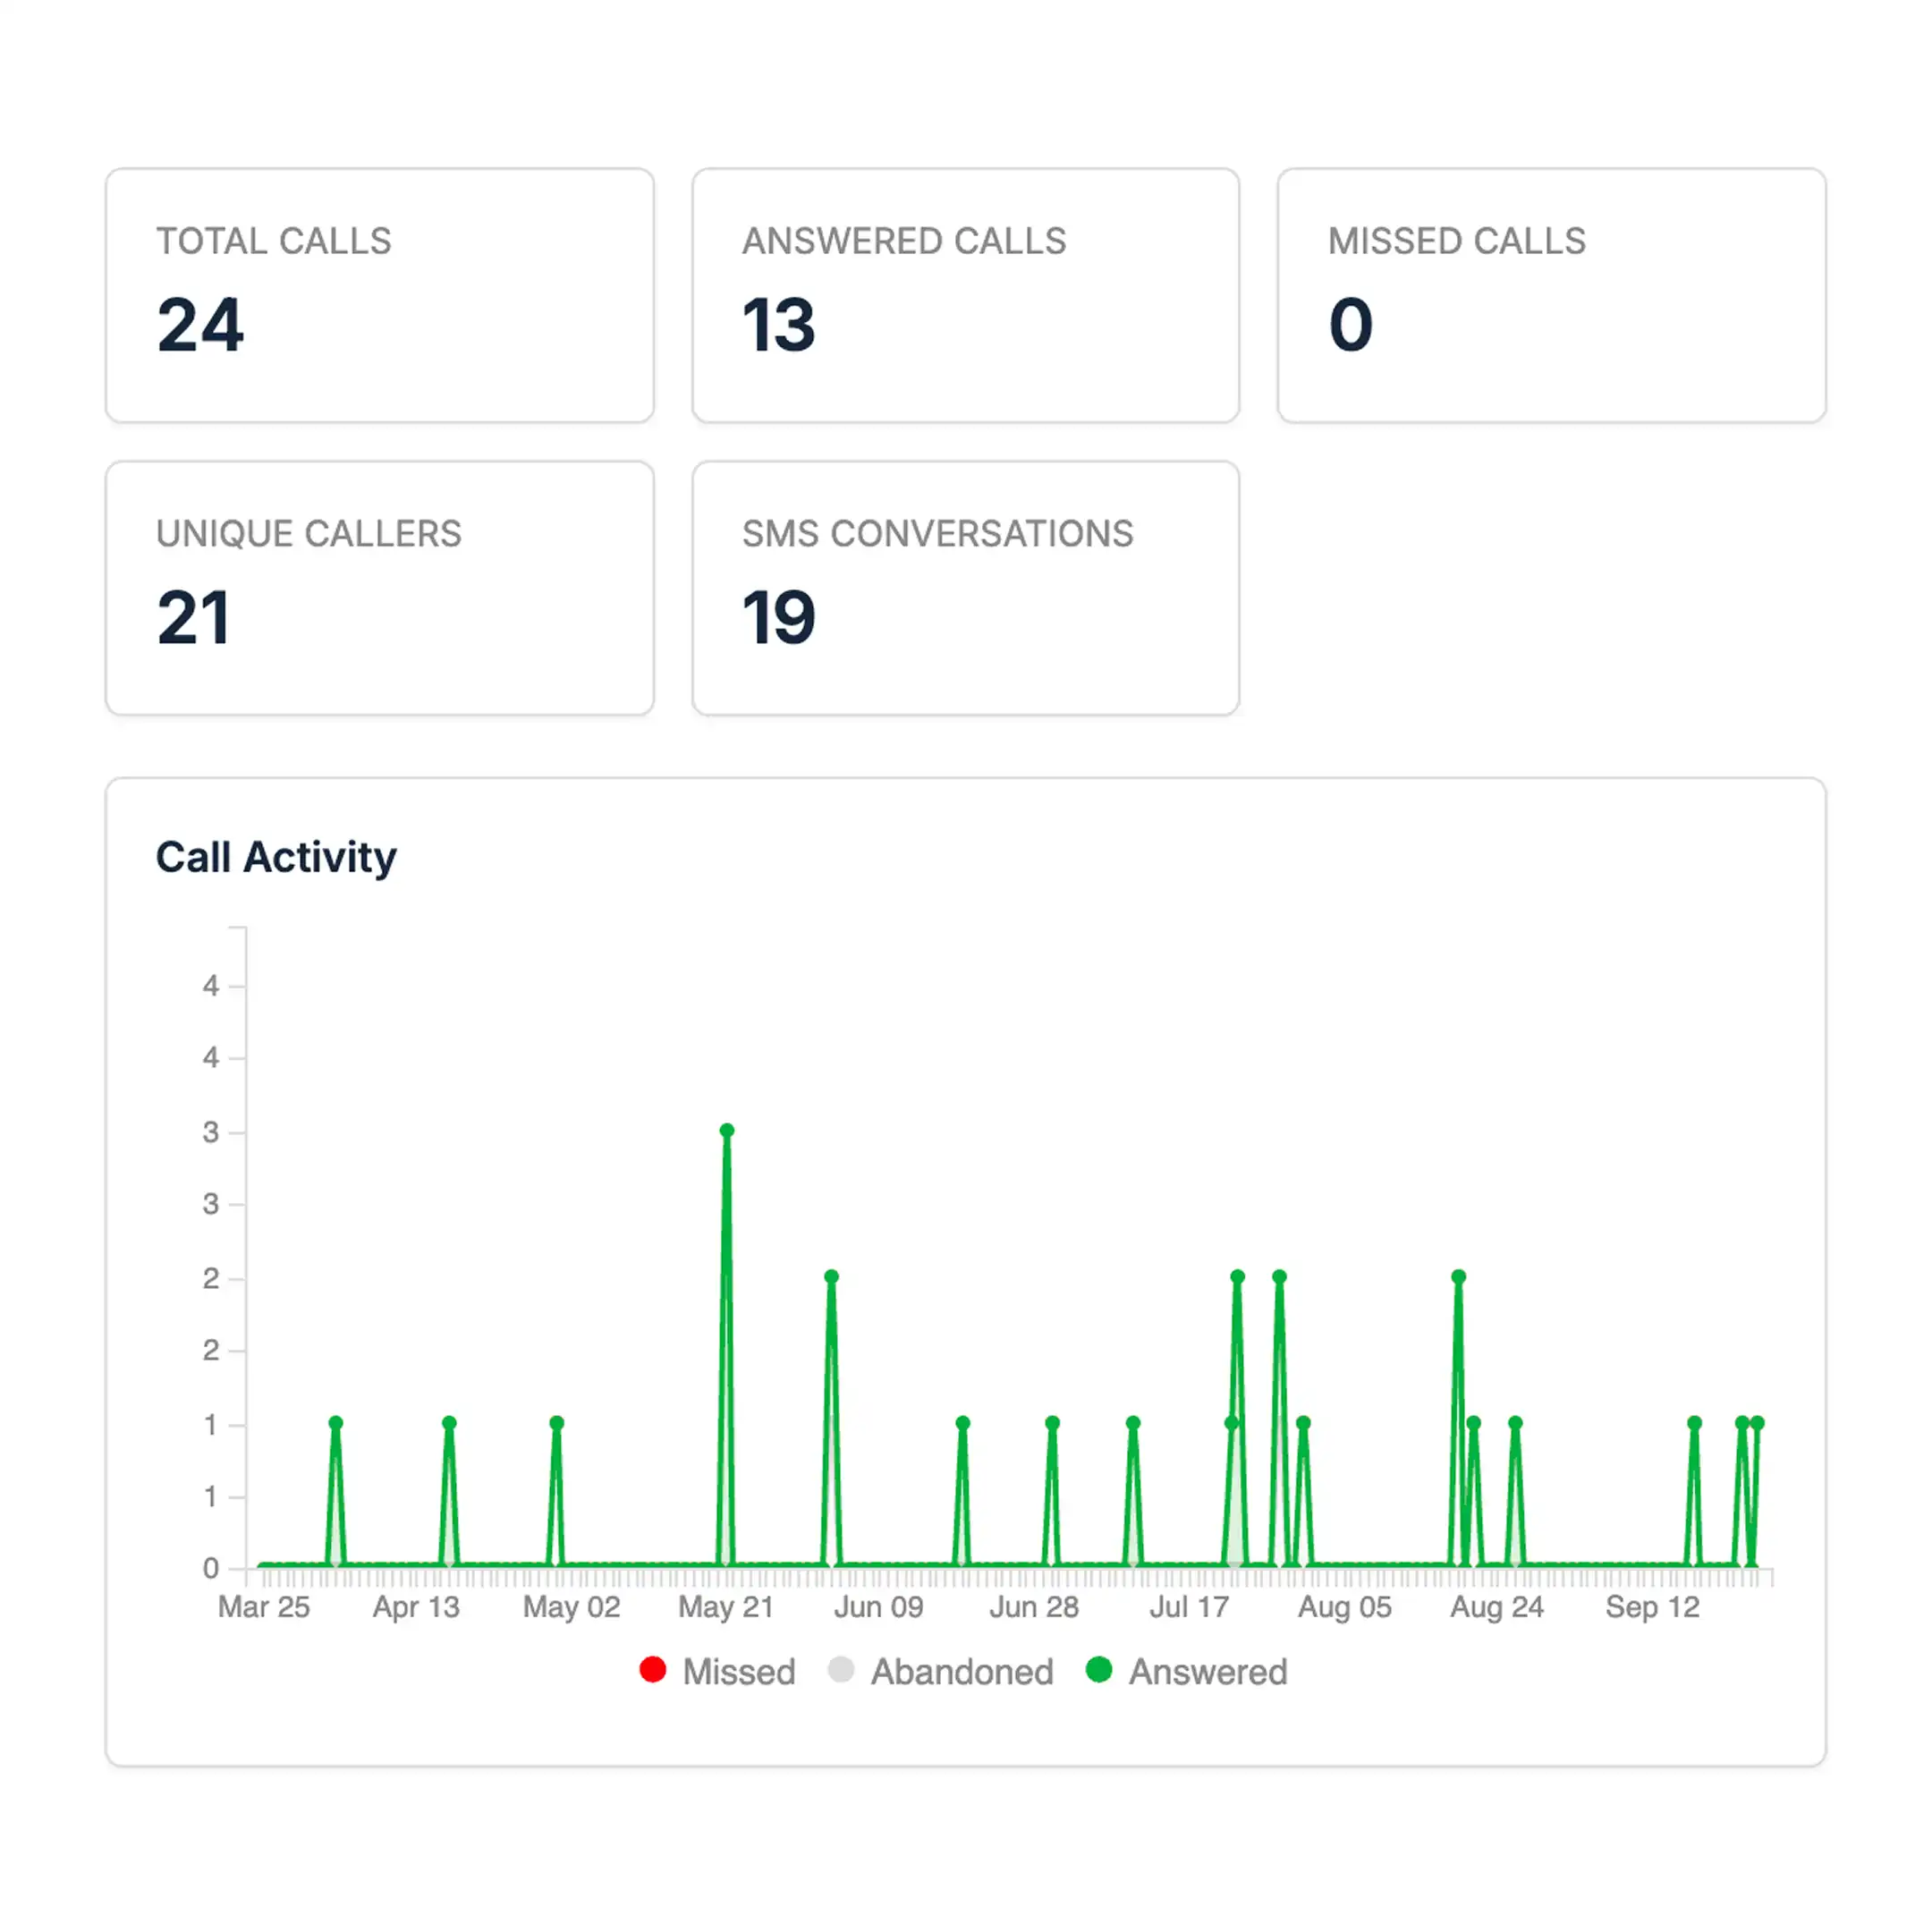Click the Jul 17 axis label
Screen dimensions: 1932x1932
click(1189, 1607)
